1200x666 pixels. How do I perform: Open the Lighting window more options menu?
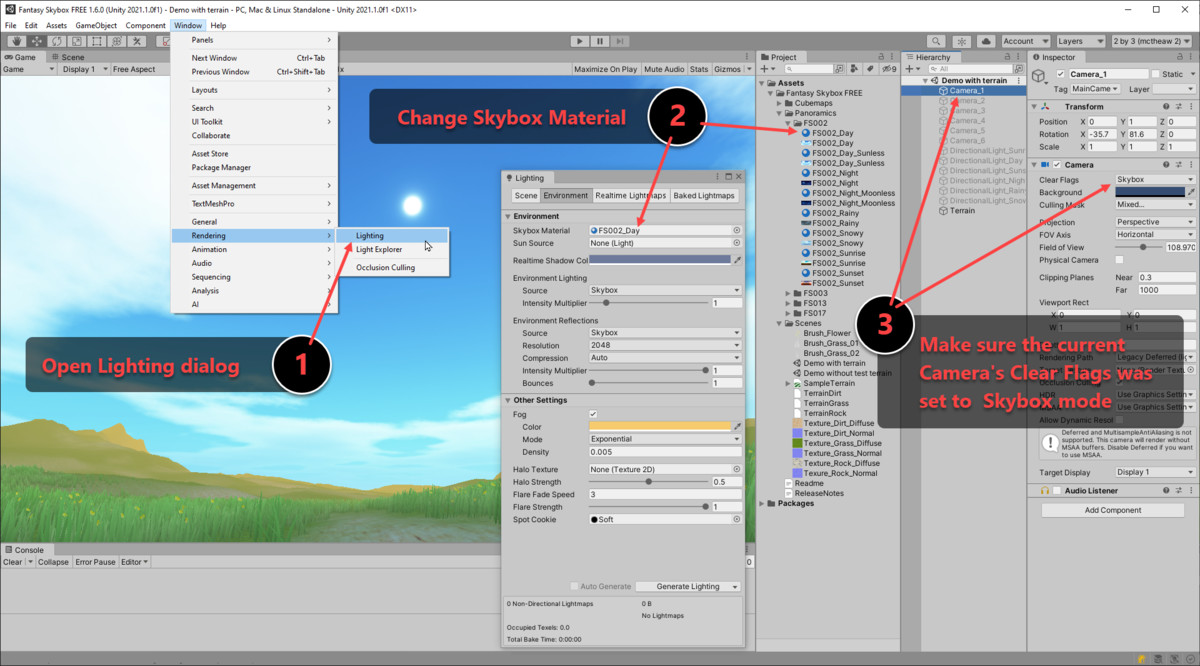tap(715, 178)
